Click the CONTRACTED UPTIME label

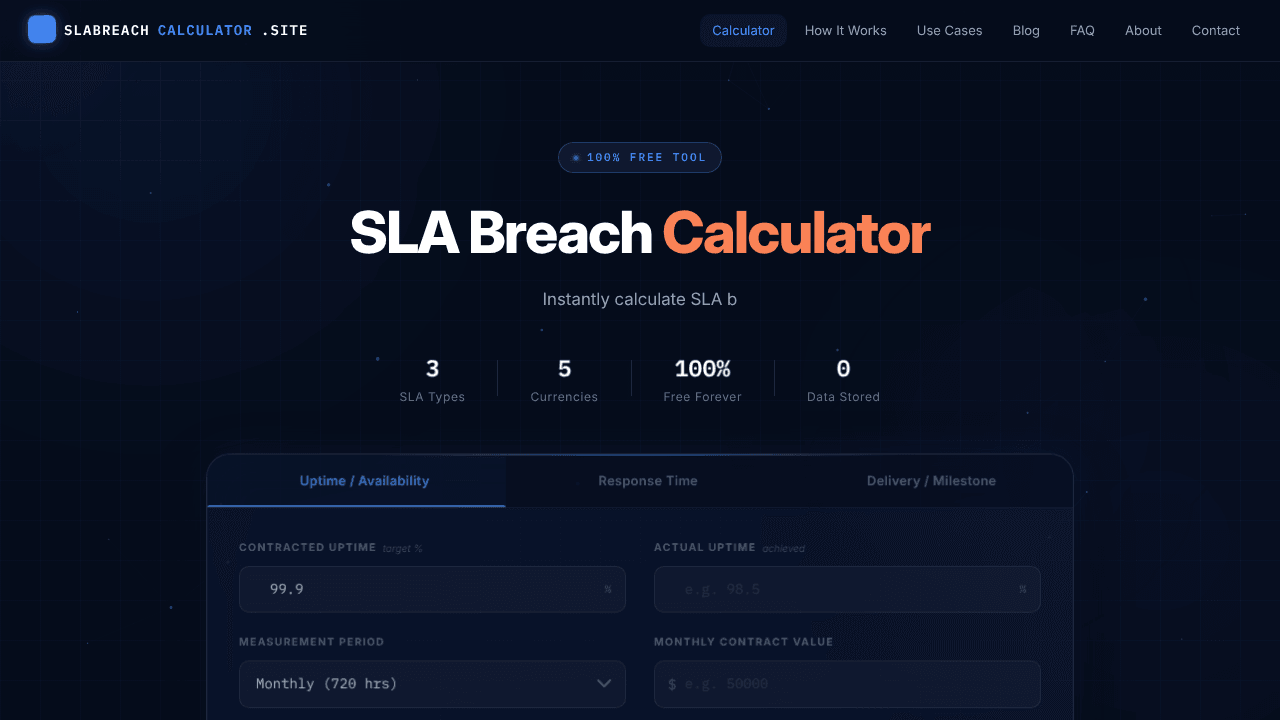click(308, 547)
